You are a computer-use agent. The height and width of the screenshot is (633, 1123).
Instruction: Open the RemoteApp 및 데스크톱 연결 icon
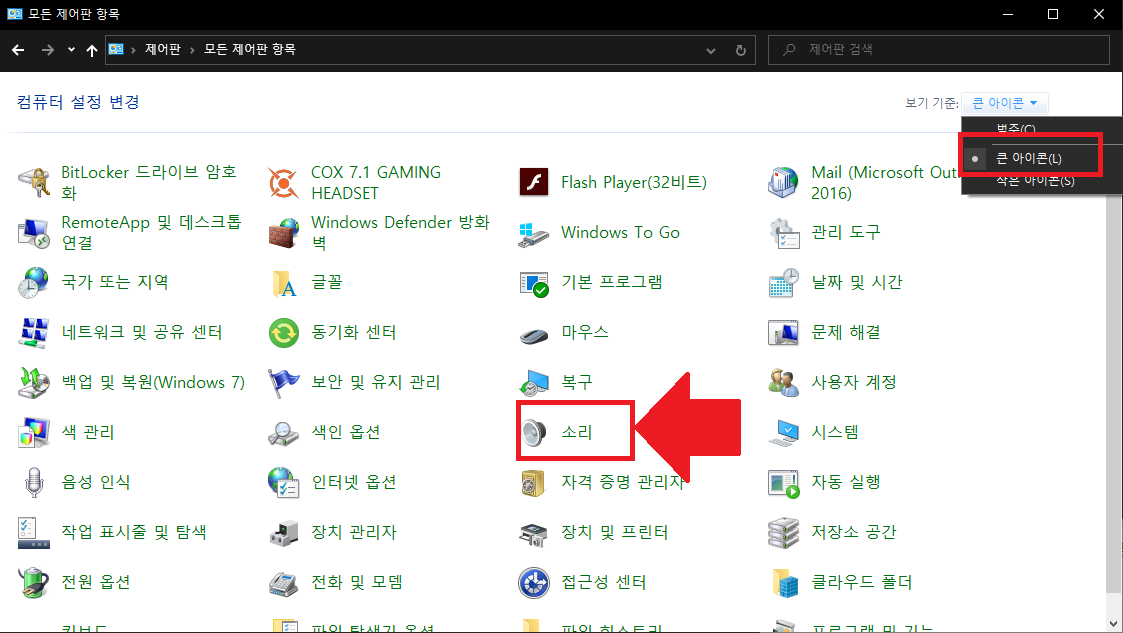(34, 233)
